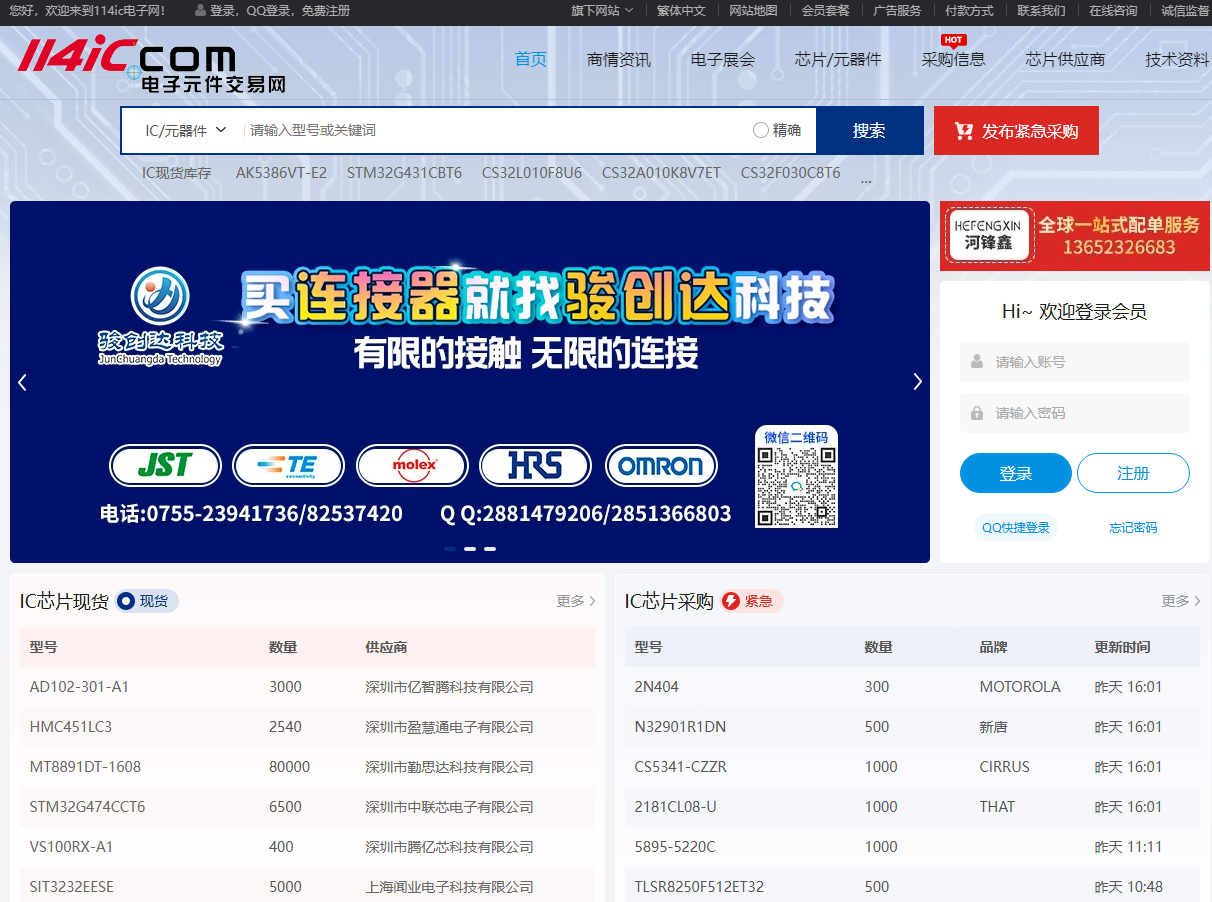Go back a slide with the left arrow
Image resolution: width=1212 pixels, height=902 pixels.
tap(22, 381)
